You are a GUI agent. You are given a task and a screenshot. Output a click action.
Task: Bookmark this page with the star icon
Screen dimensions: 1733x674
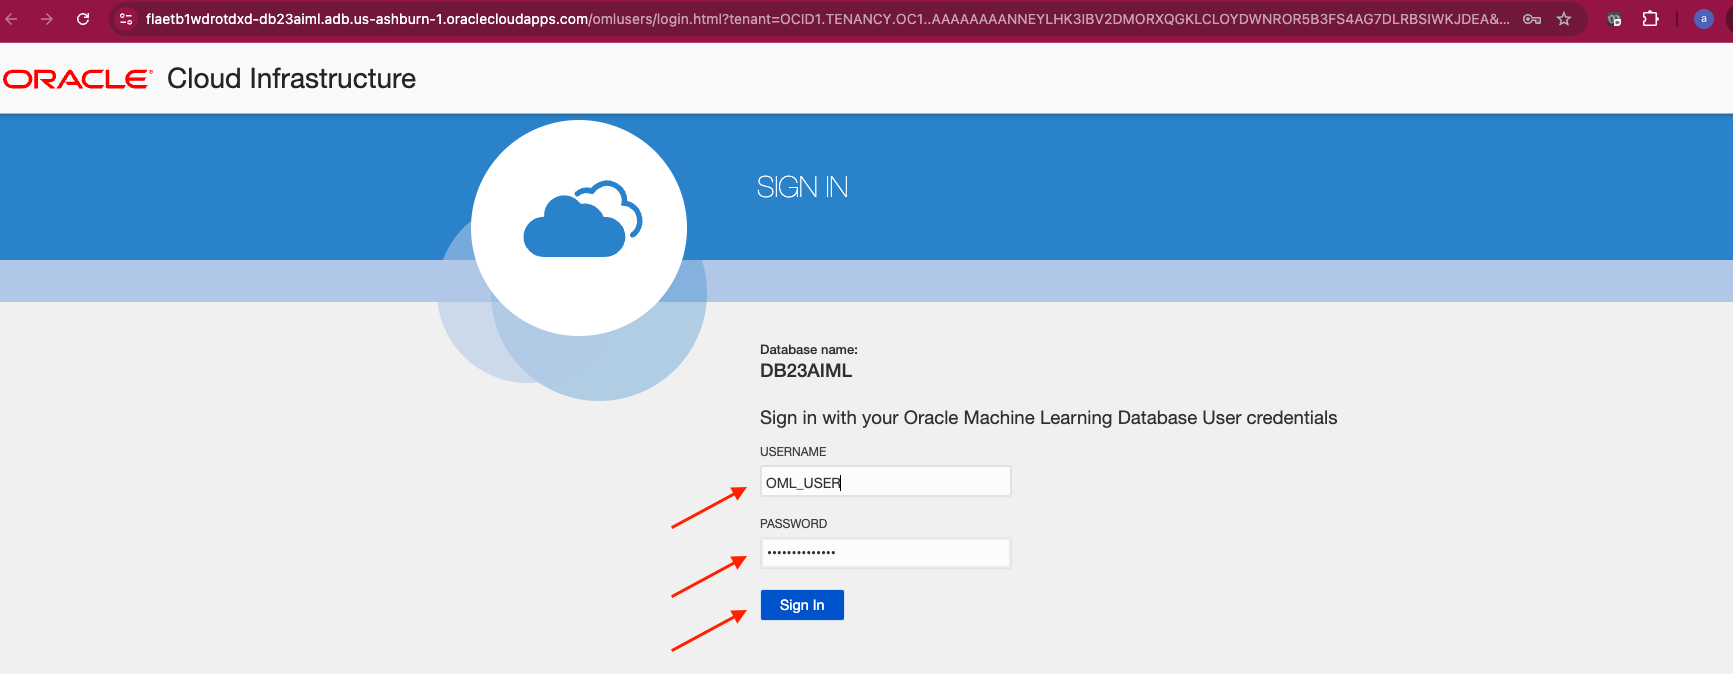(x=1564, y=19)
